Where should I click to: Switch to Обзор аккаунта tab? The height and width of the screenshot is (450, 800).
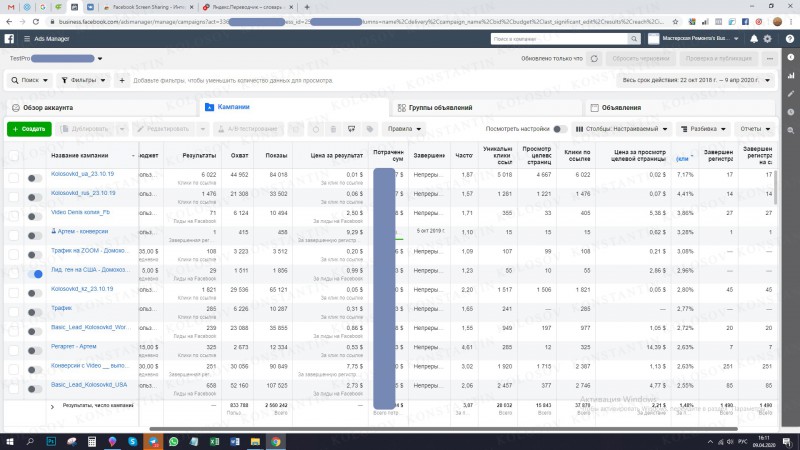101,108
